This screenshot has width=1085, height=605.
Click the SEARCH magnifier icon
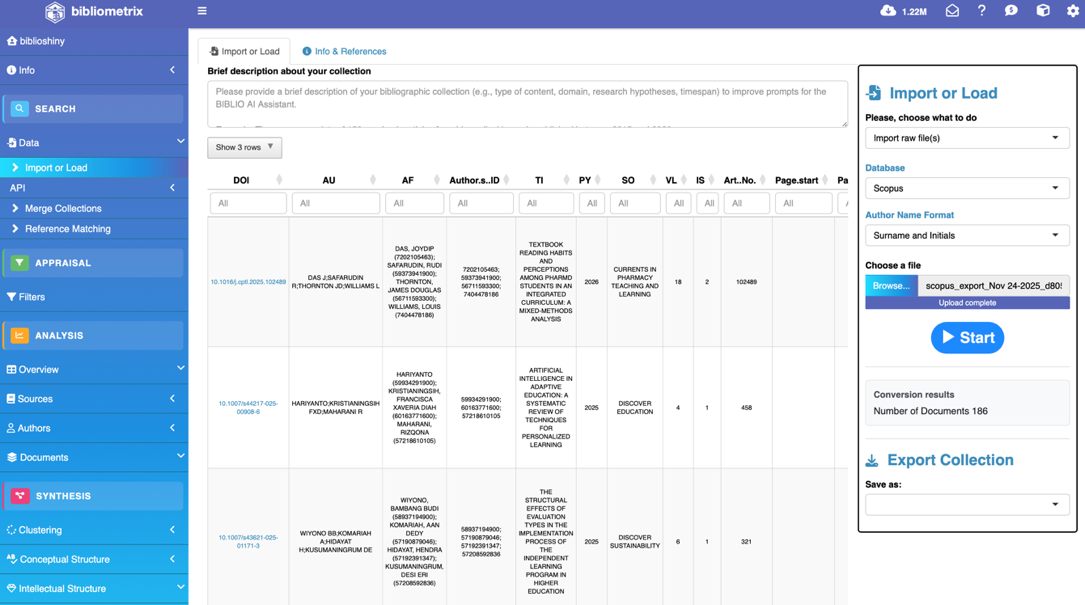[x=19, y=109]
